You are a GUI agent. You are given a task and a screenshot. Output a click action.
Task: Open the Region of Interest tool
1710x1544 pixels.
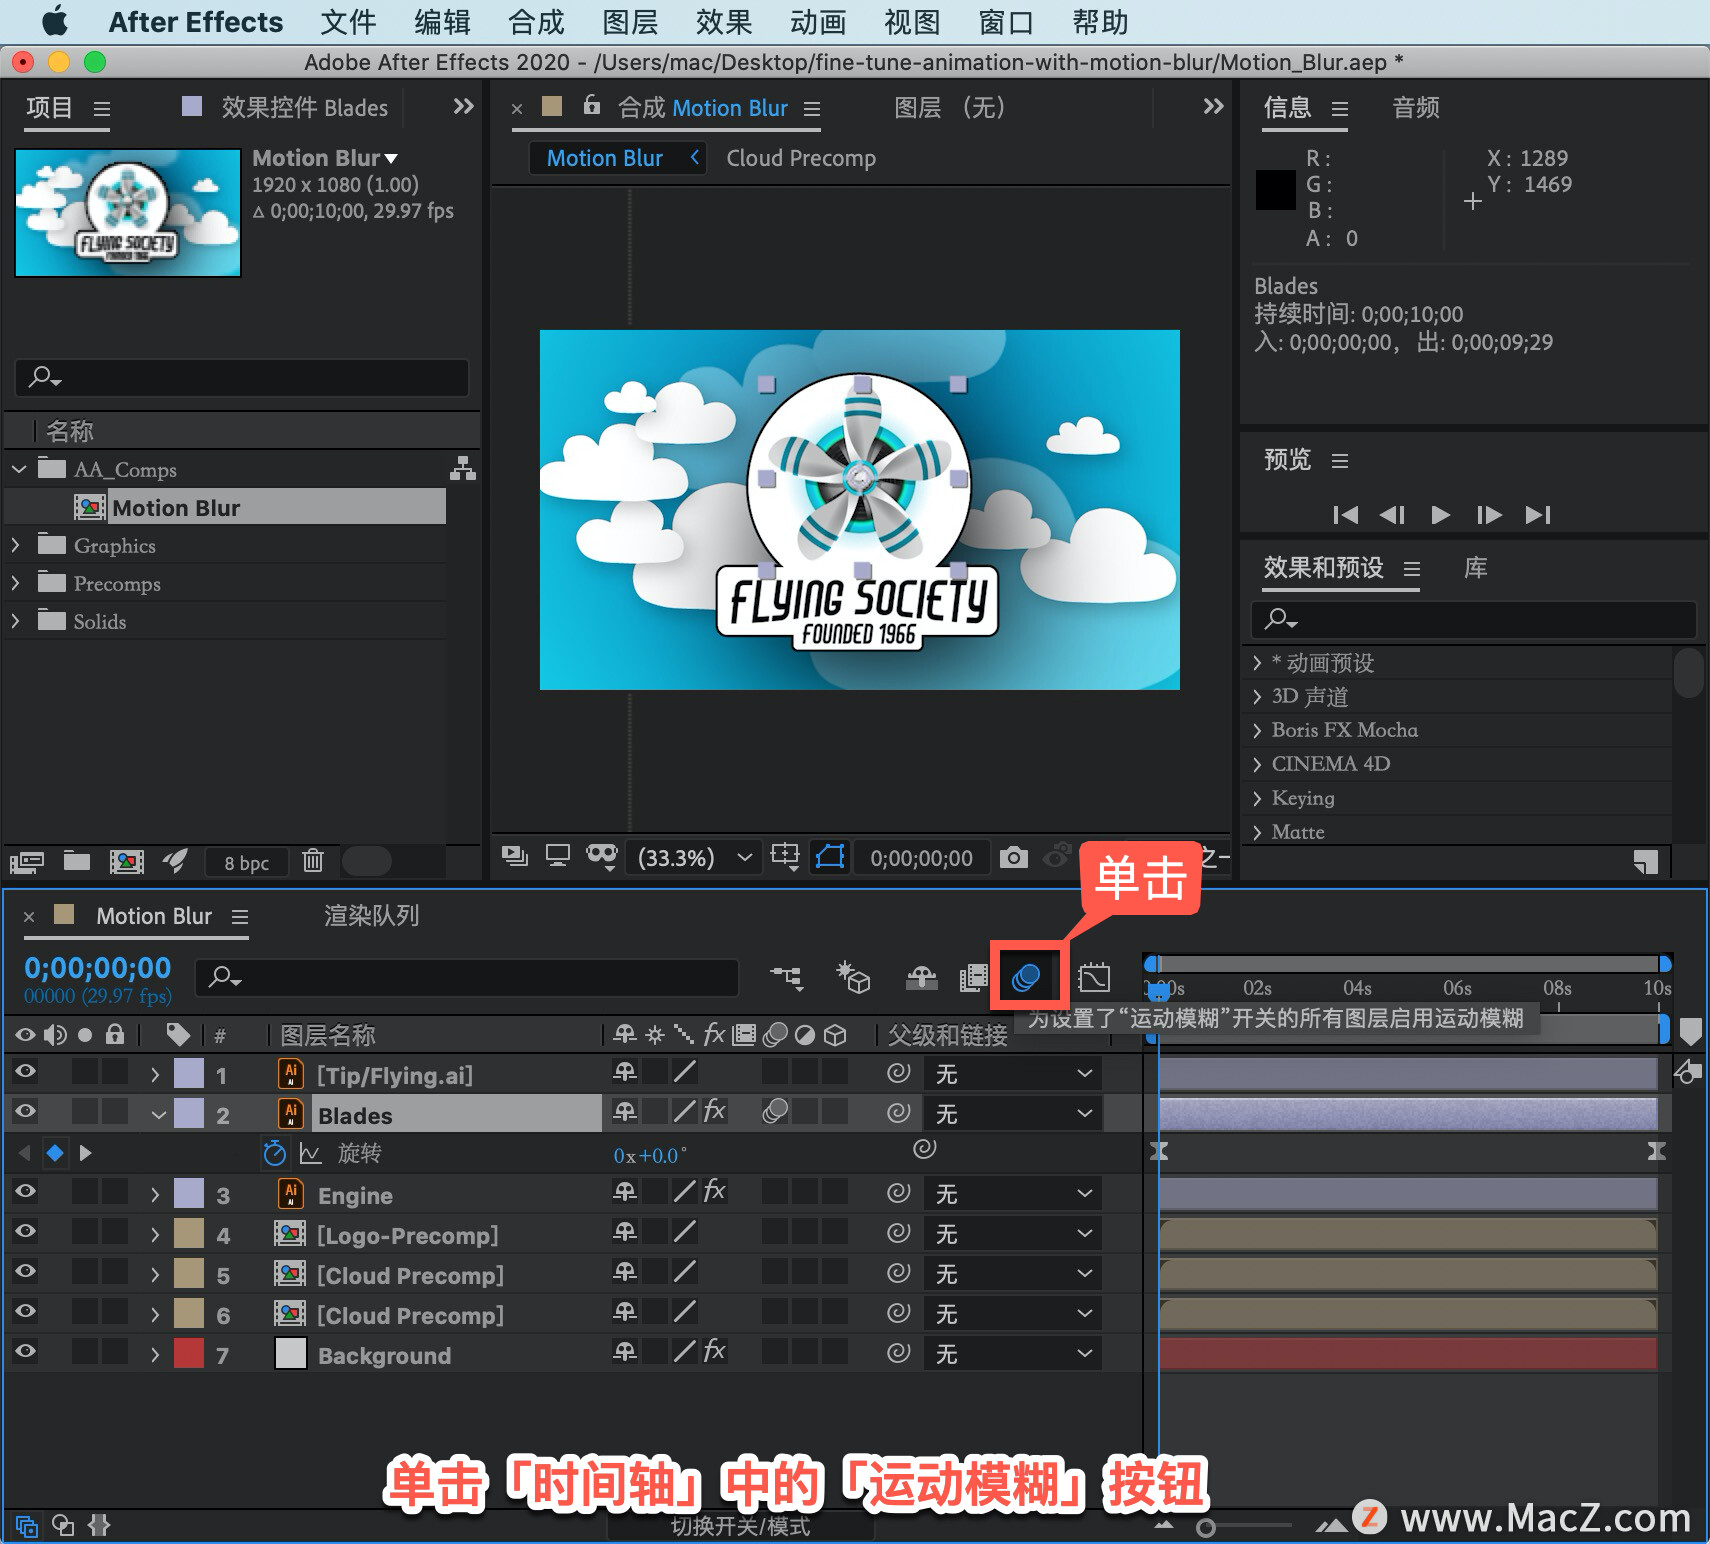click(785, 856)
